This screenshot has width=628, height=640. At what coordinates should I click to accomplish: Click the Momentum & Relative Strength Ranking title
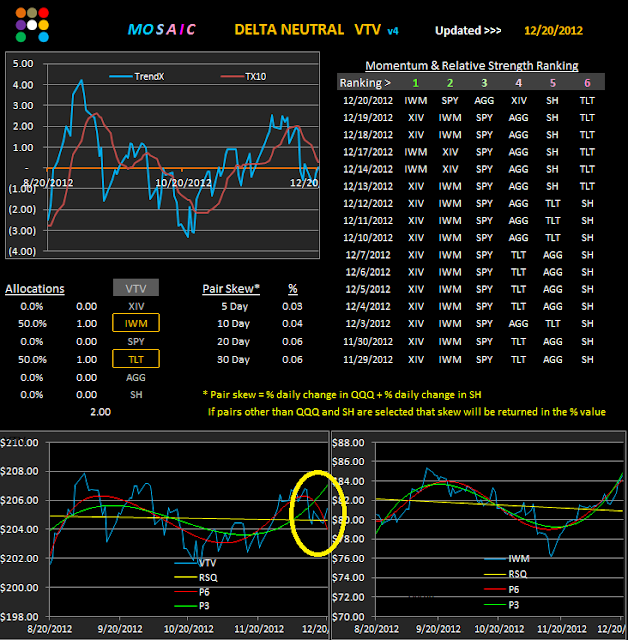[x=472, y=66]
